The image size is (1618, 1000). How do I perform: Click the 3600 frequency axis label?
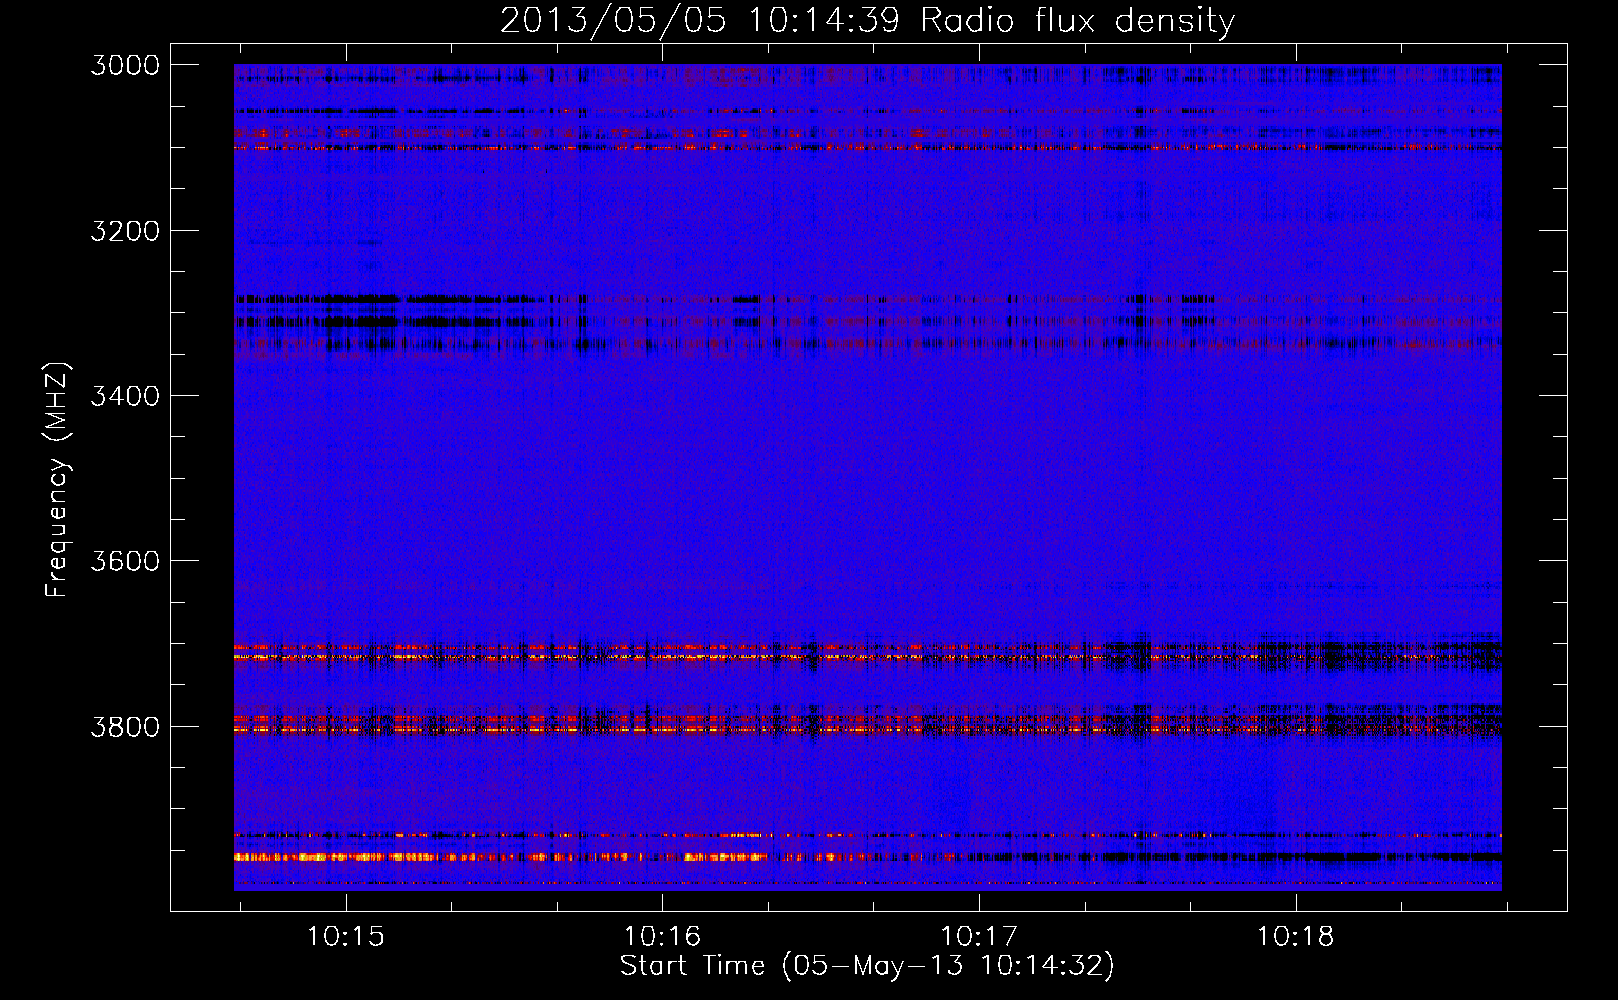click(x=125, y=561)
